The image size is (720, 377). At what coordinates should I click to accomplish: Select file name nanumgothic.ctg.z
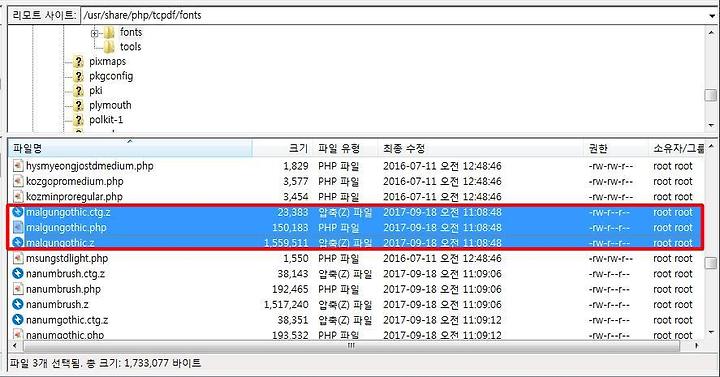67,320
